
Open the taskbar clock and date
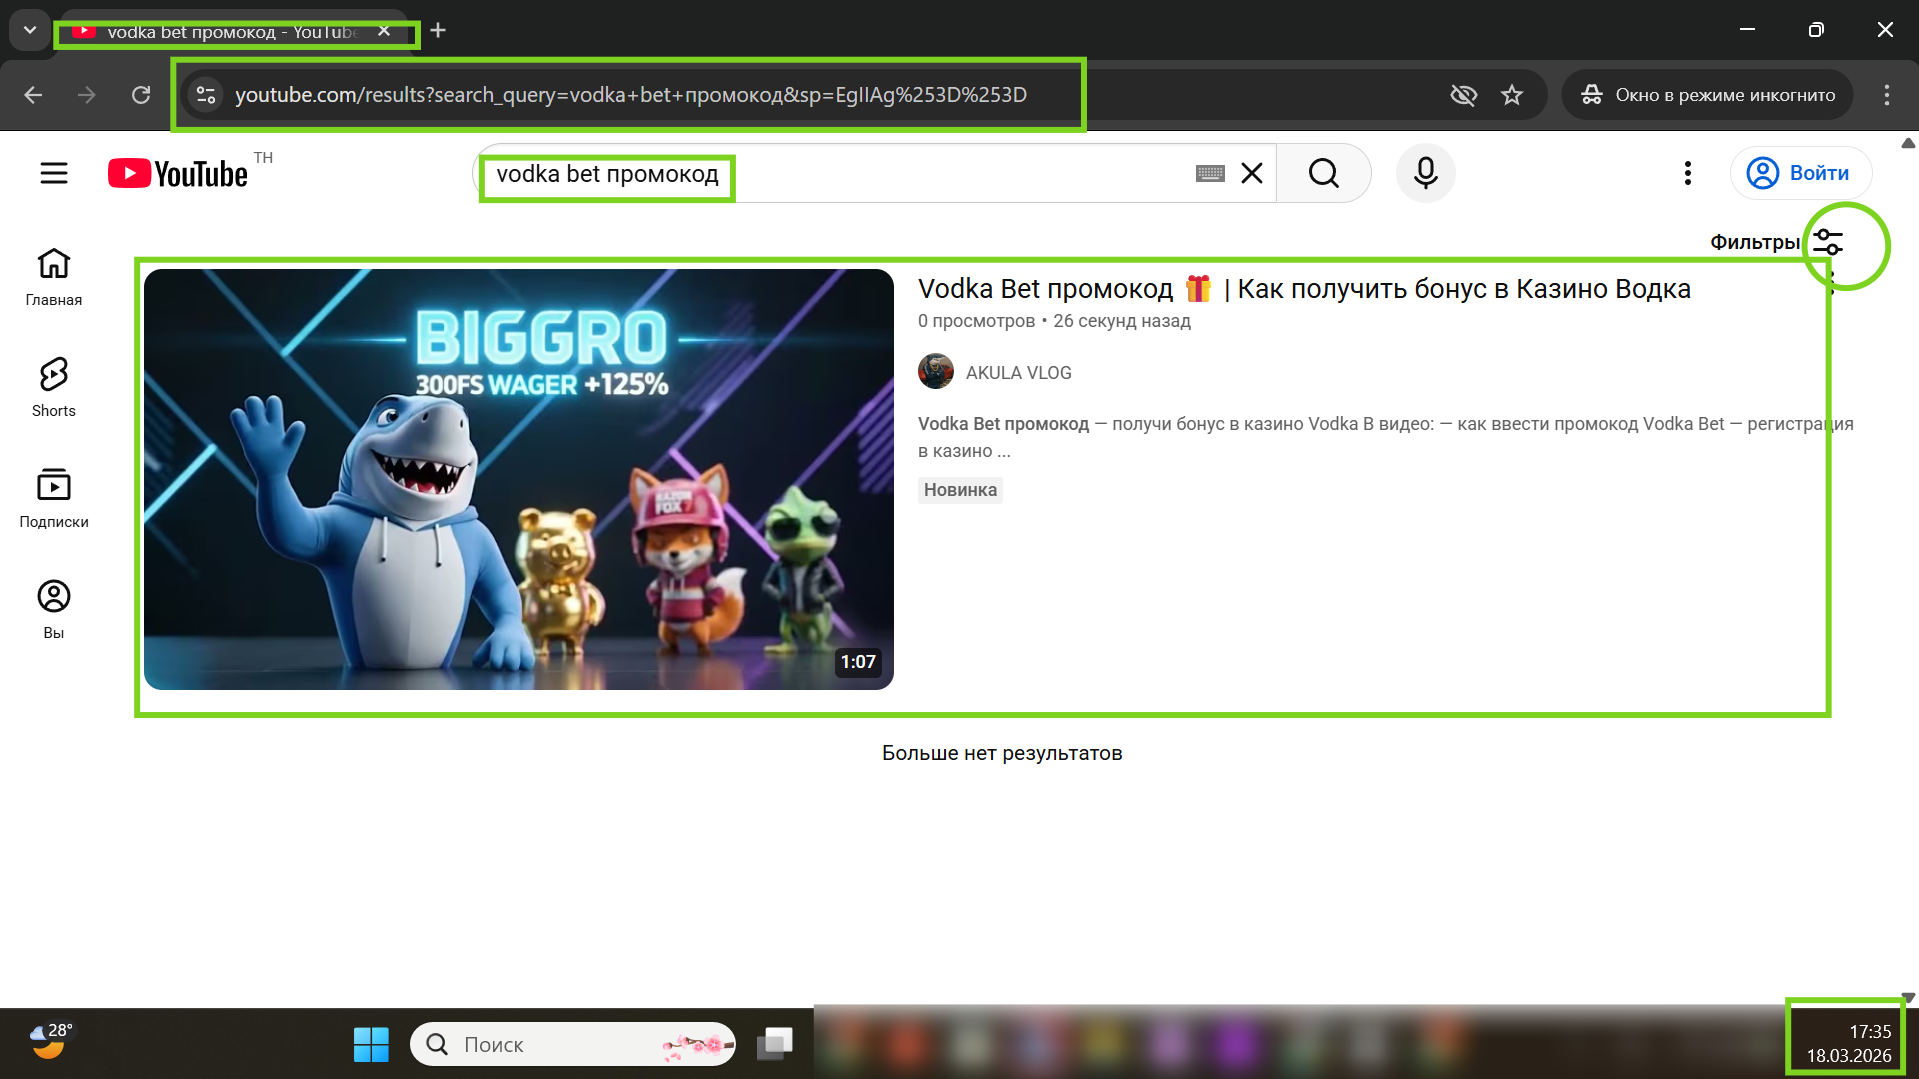pyautogui.click(x=1848, y=1043)
